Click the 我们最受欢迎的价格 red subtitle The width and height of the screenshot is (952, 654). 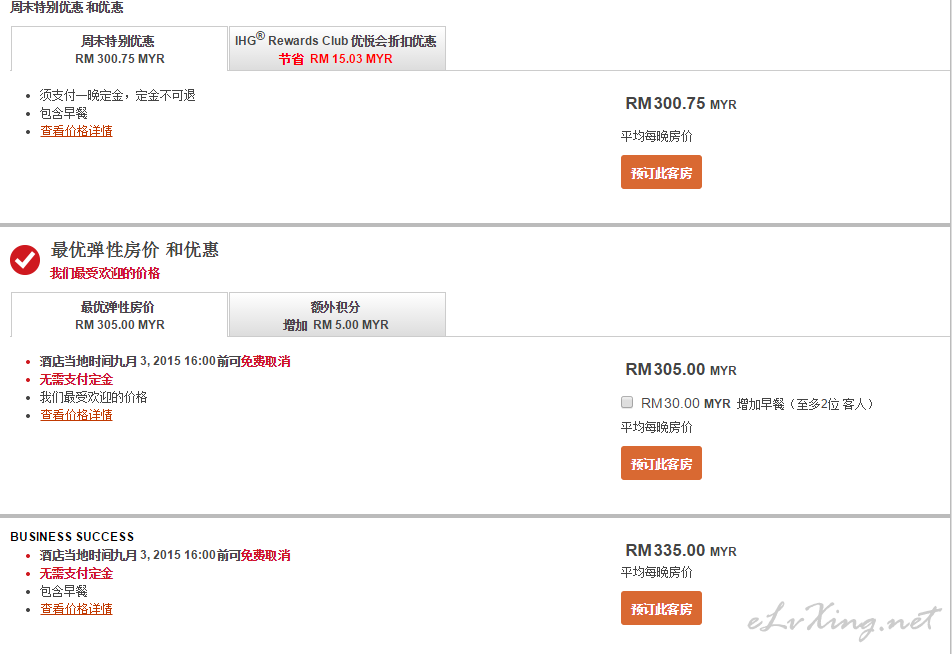tap(105, 273)
